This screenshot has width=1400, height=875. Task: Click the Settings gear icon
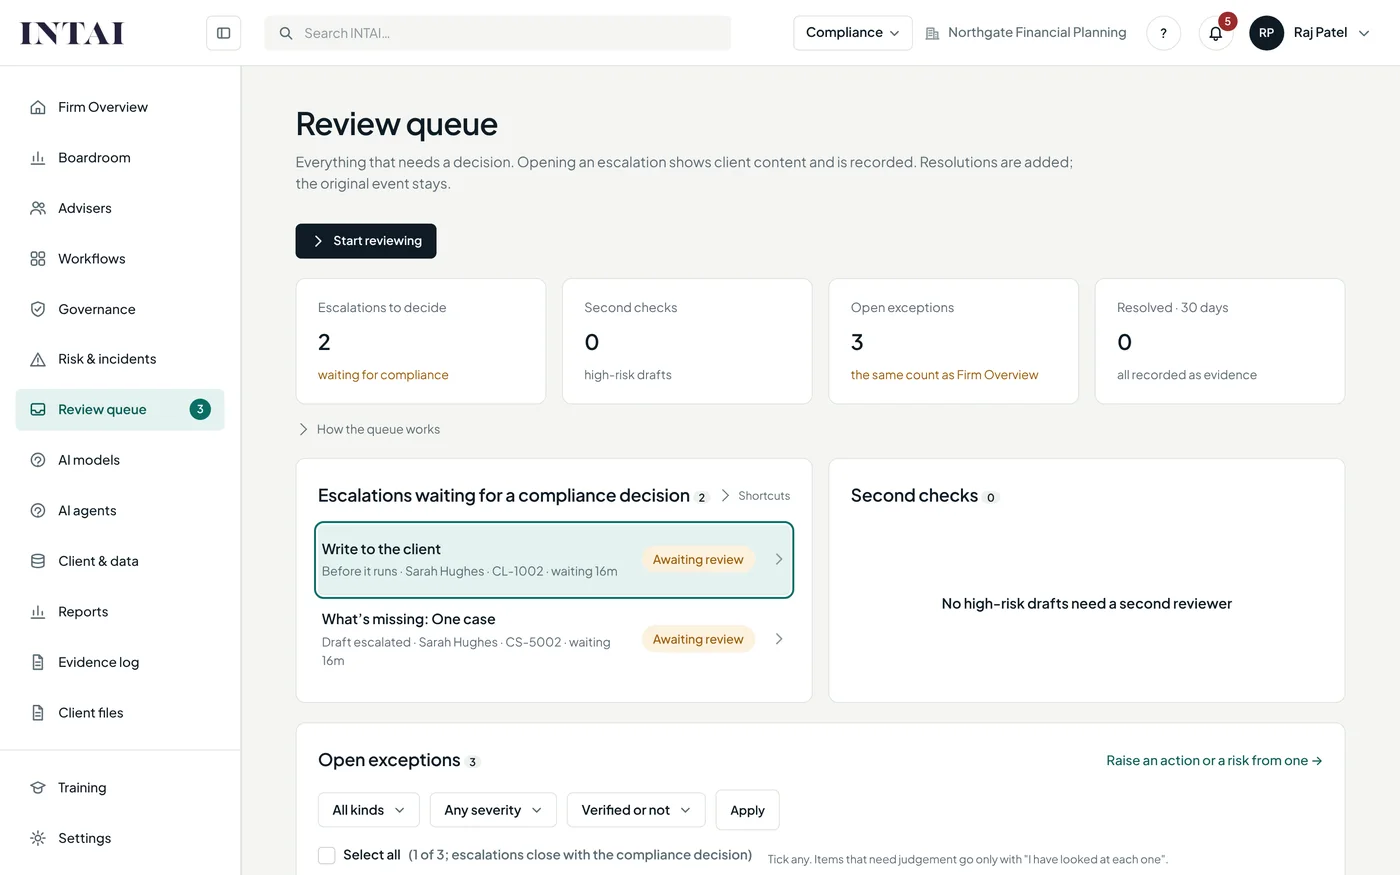[x=38, y=838]
